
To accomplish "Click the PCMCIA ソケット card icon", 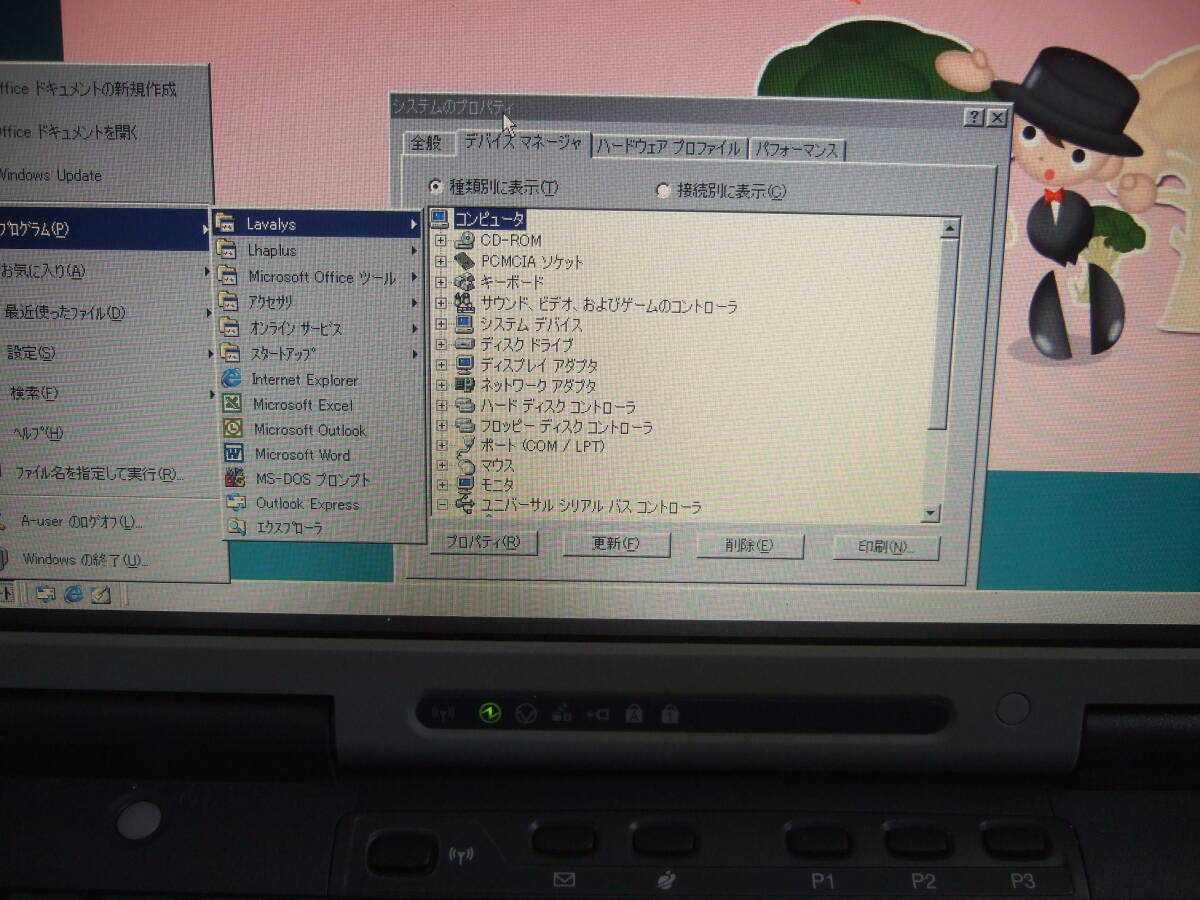I will pyautogui.click(x=464, y=262).
